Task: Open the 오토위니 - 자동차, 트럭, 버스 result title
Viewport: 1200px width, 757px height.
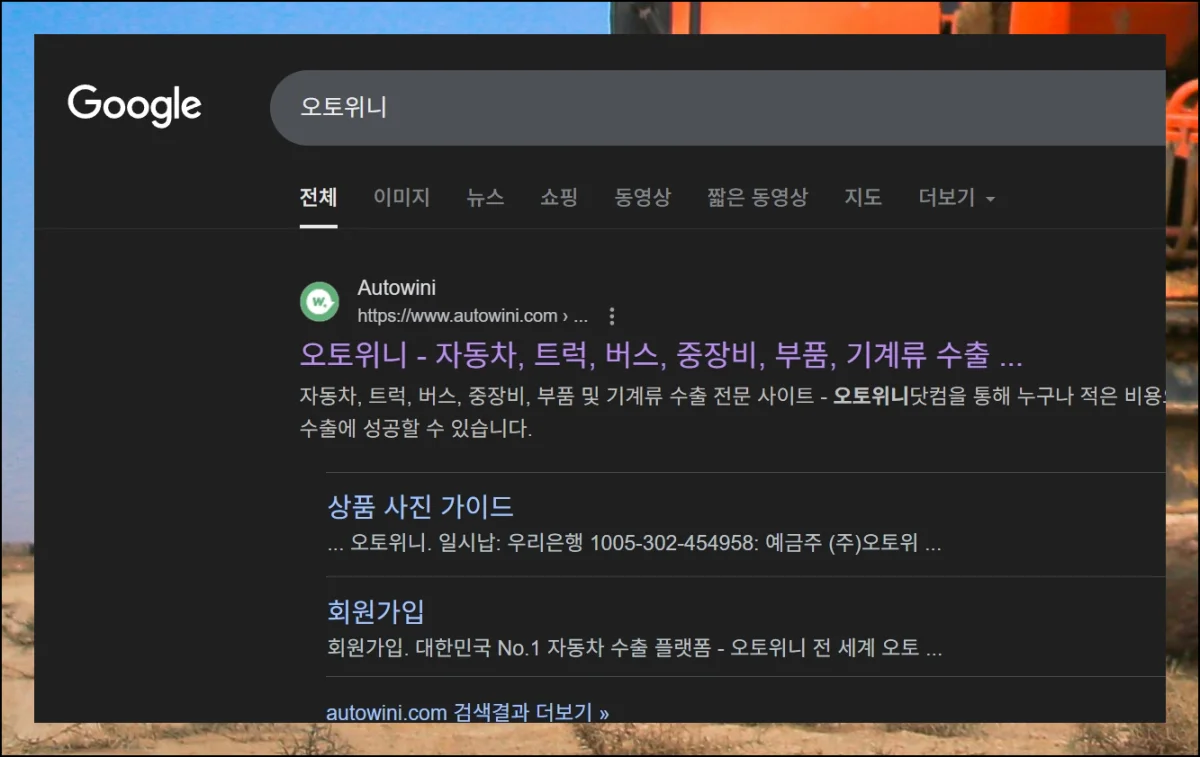Action: click(661, 354)
